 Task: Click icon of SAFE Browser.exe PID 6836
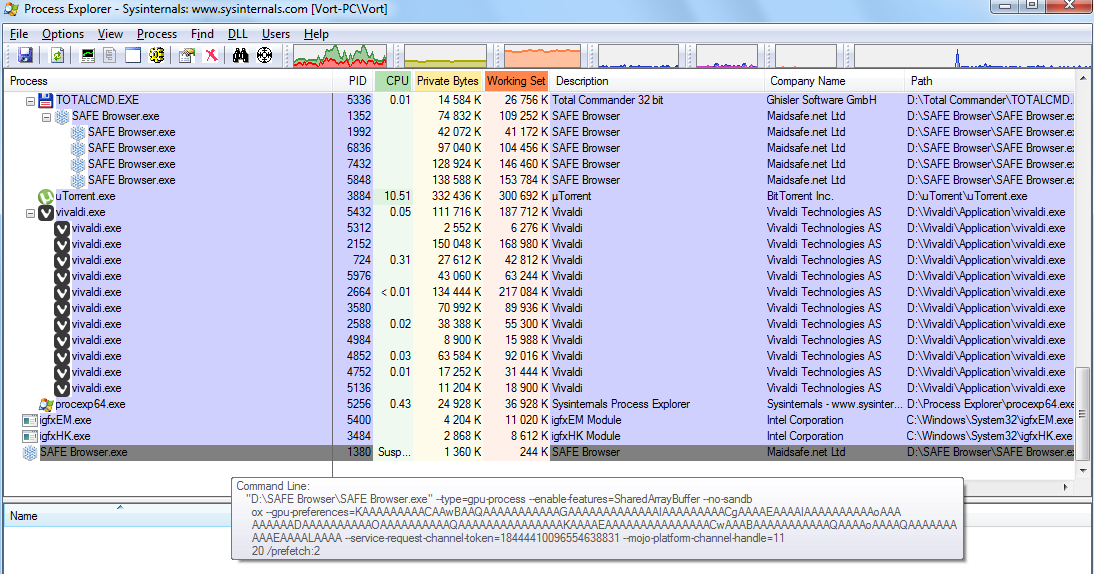78,149
